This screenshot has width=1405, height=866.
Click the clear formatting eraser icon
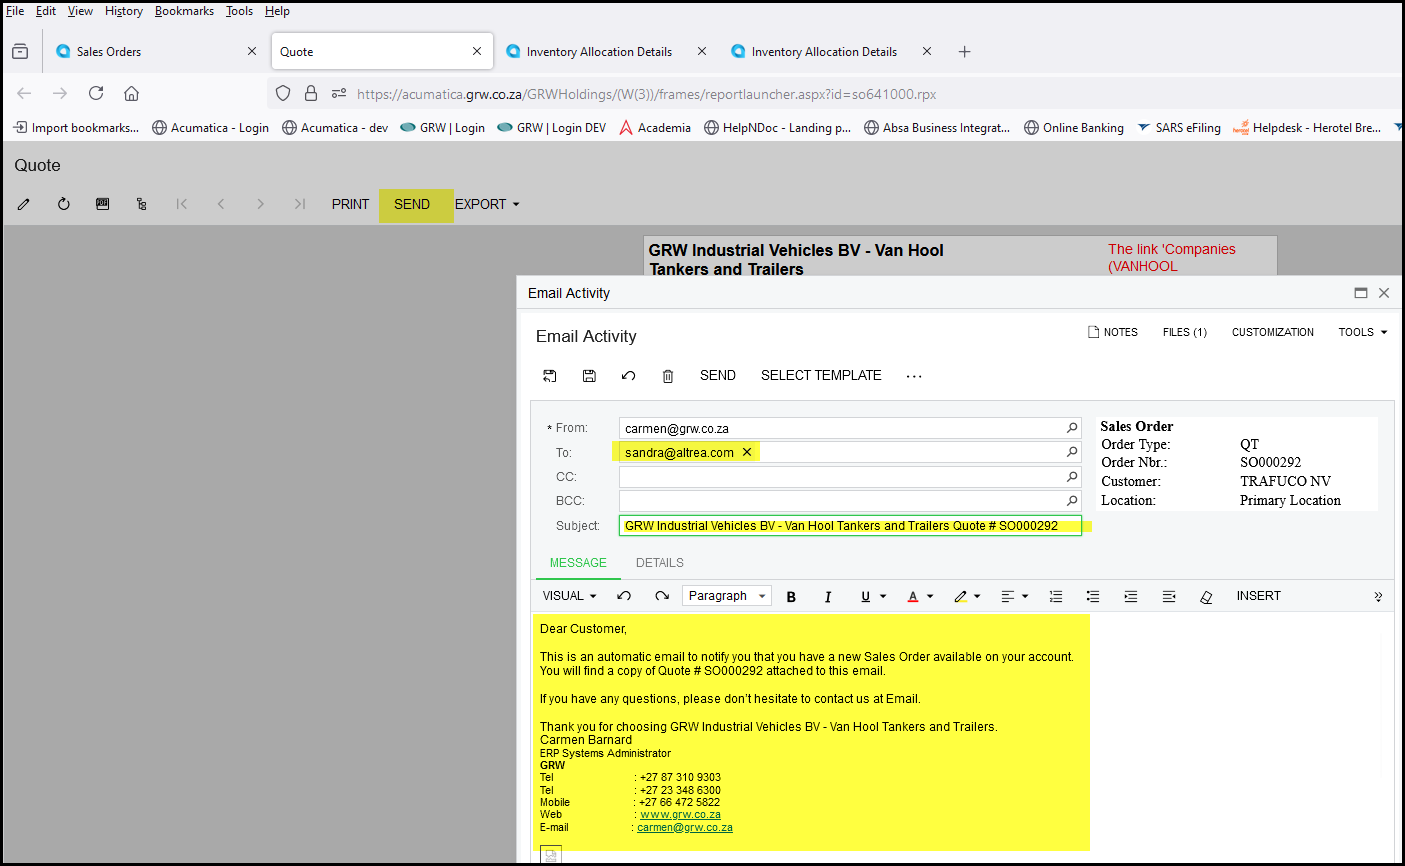point(1206,596)
